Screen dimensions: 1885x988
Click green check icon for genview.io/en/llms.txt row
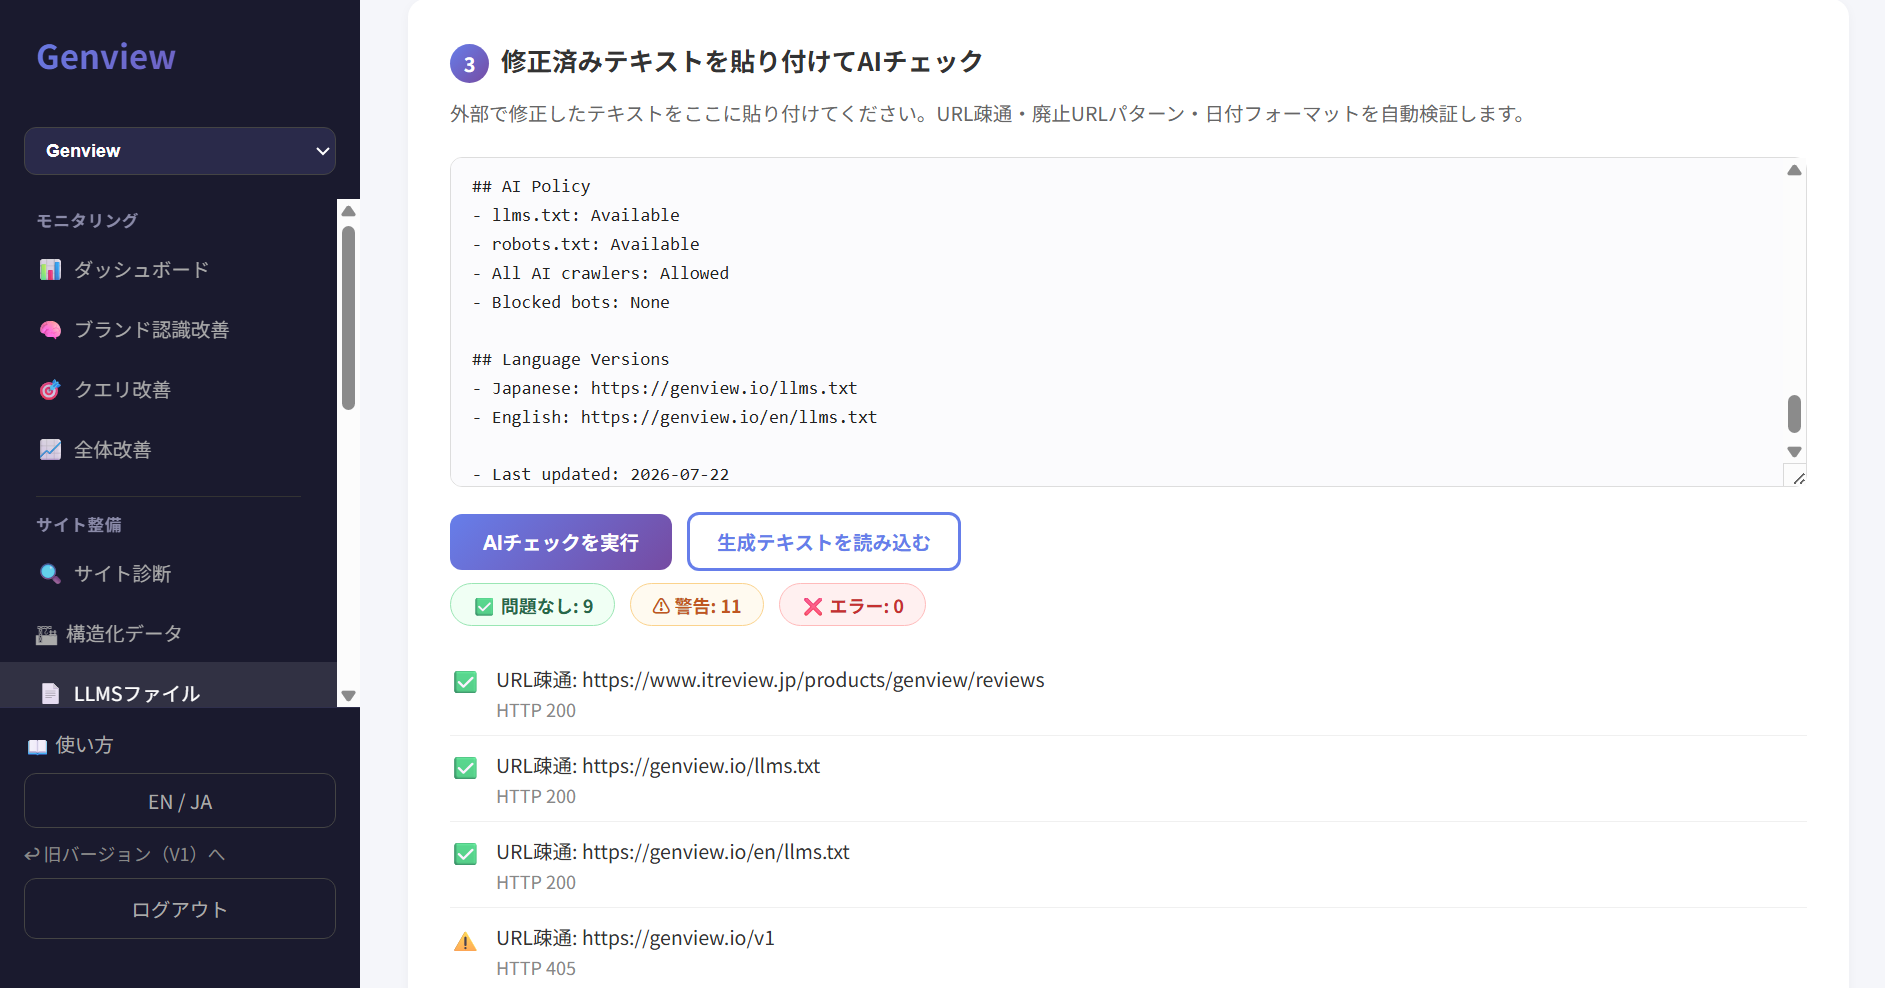pos(466,854)
